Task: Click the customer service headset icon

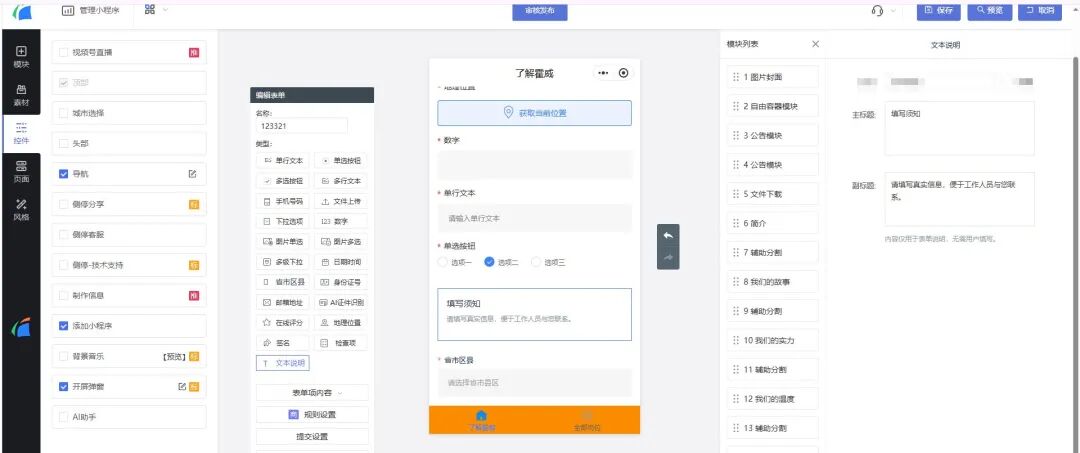Action: pos(877,10)
